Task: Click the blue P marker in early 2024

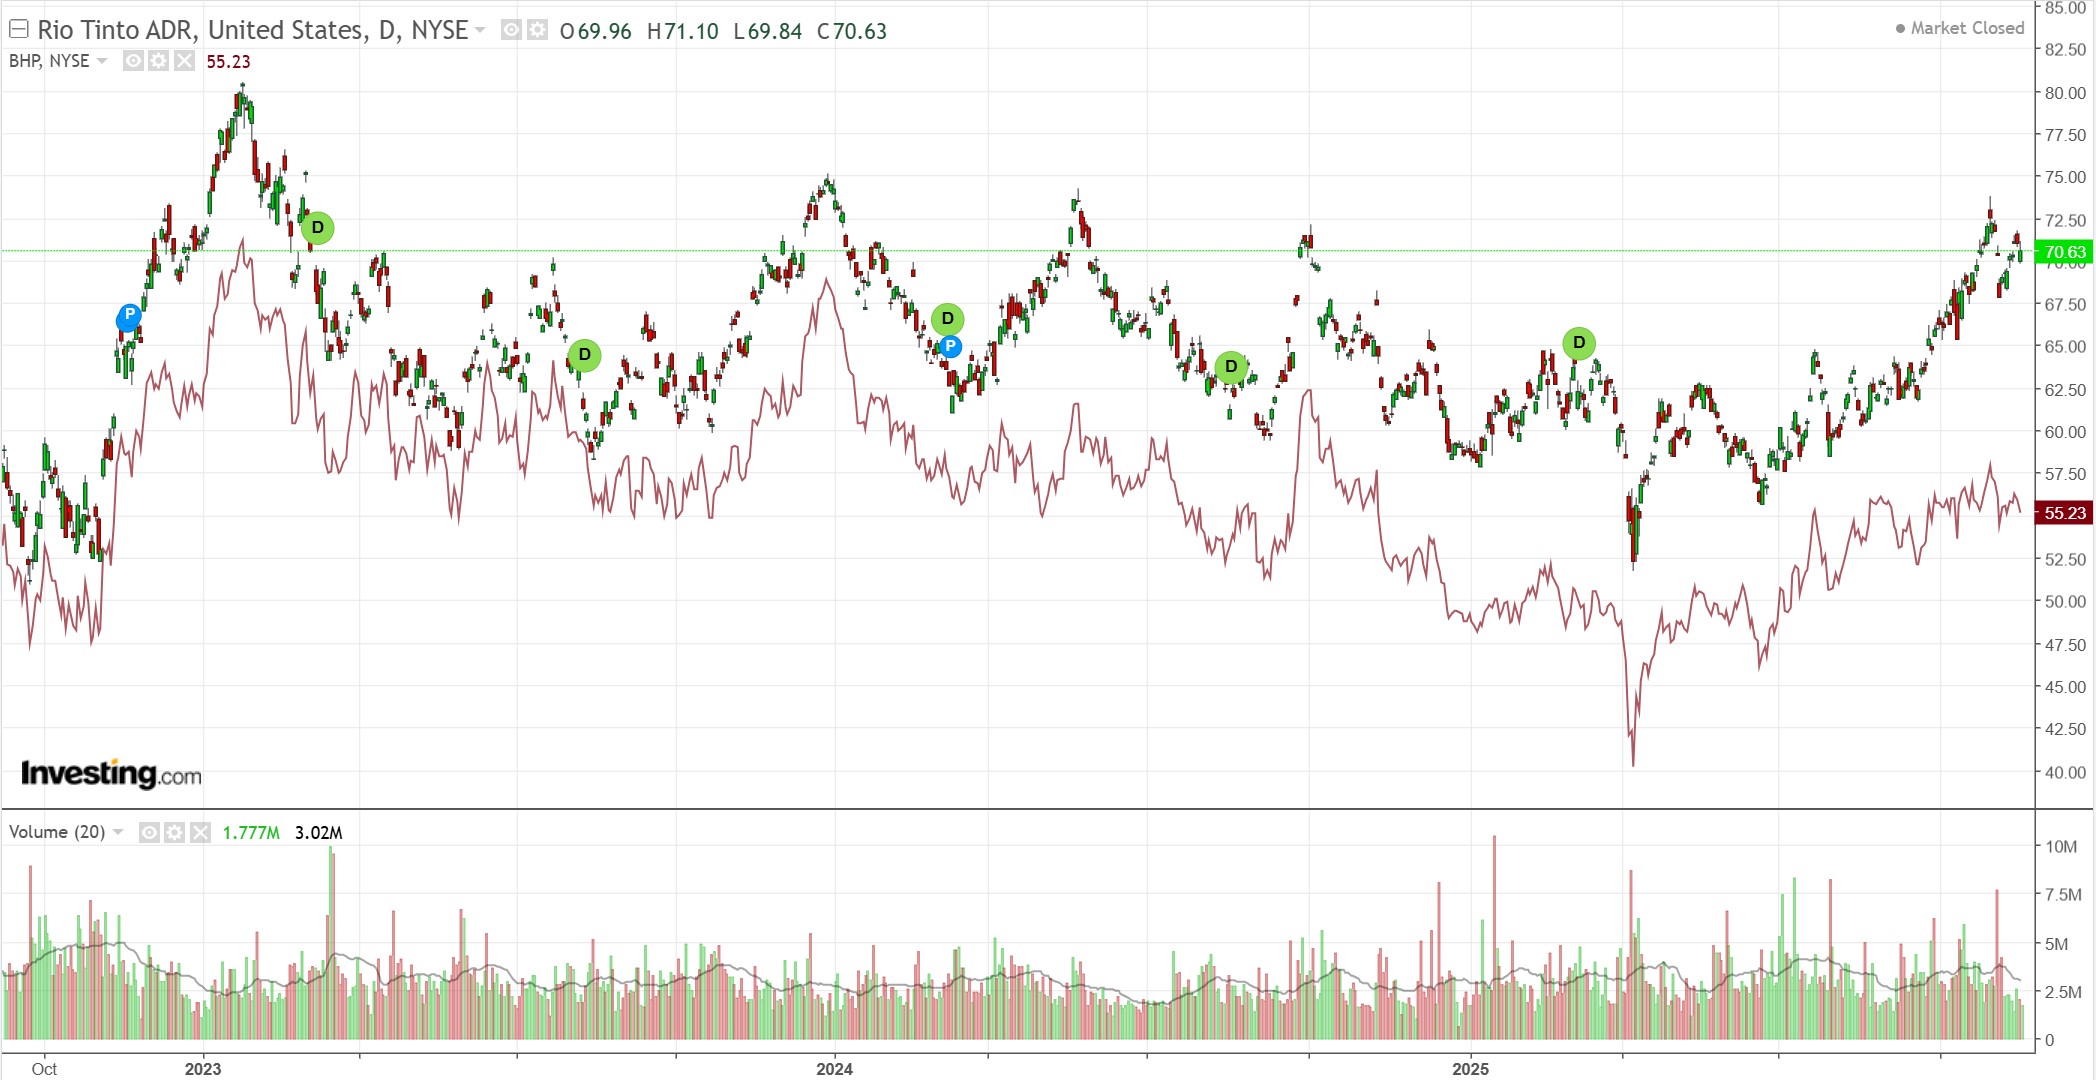Action: (x=950, y=347)
